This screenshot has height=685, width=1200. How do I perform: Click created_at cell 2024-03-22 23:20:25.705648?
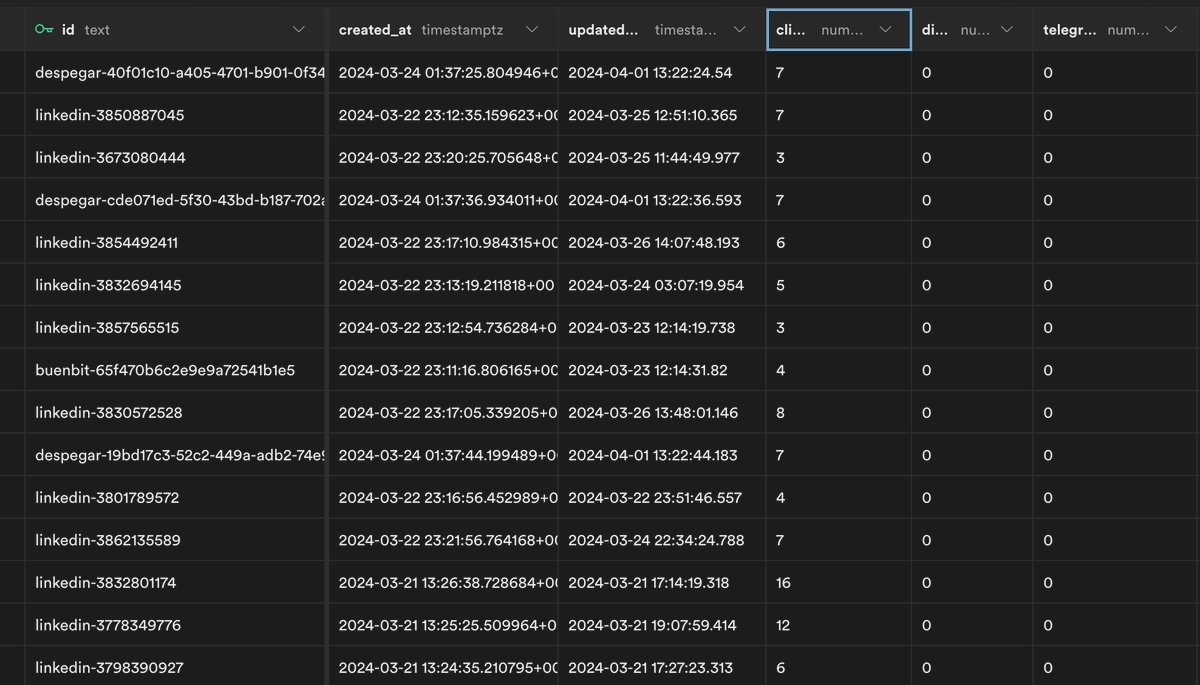click(444, 158)
